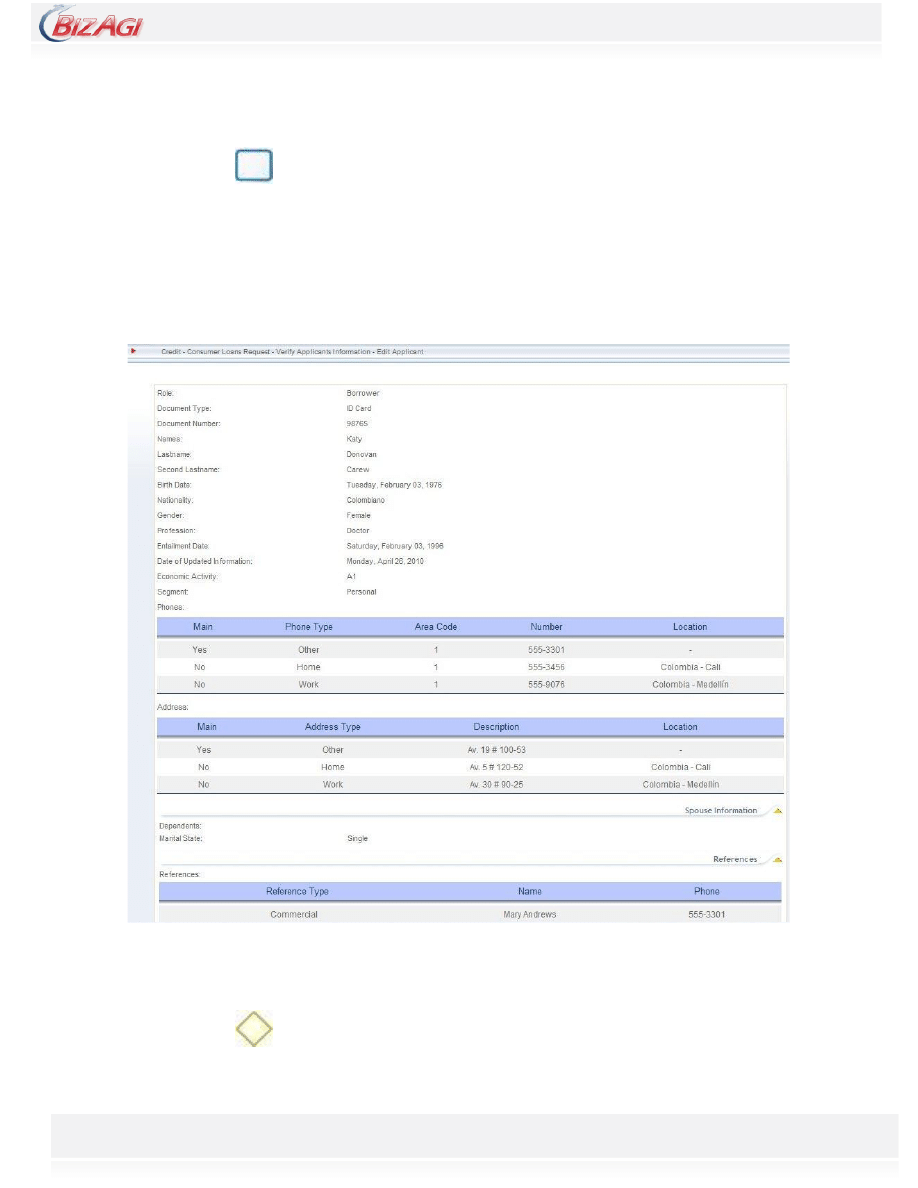This screenshot has width=918, height=1188.
Task: Click the arrow icon beside the Credit breadcrumb
Action: [x=134, y=351]
